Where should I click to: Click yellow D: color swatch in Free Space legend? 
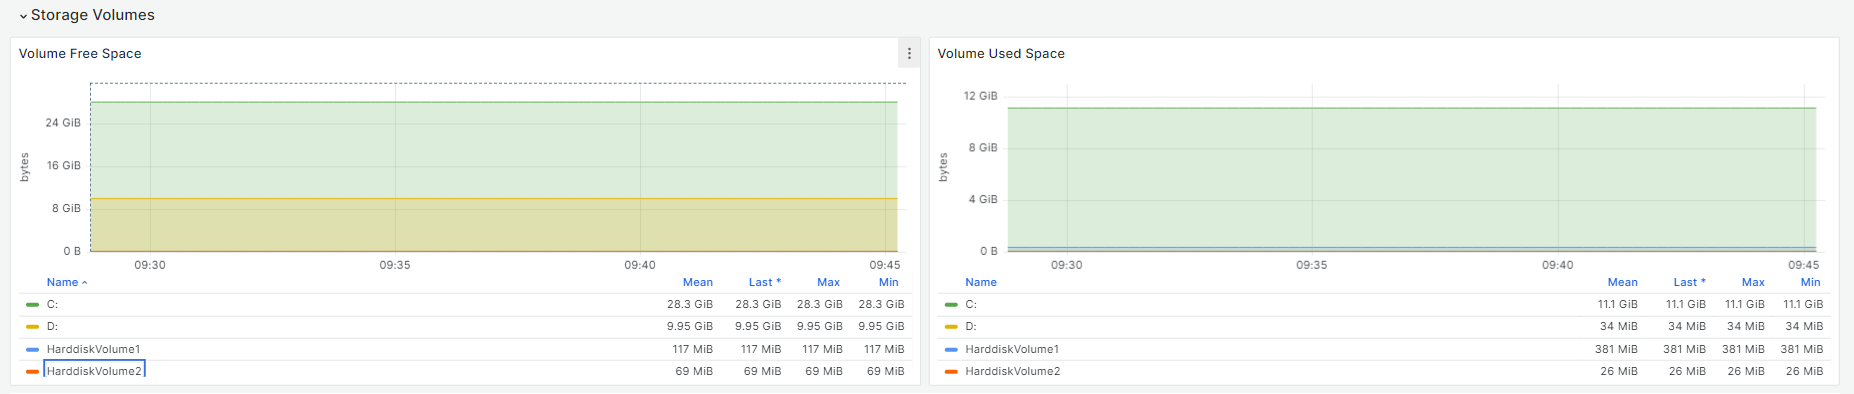[x=32, y=327]
